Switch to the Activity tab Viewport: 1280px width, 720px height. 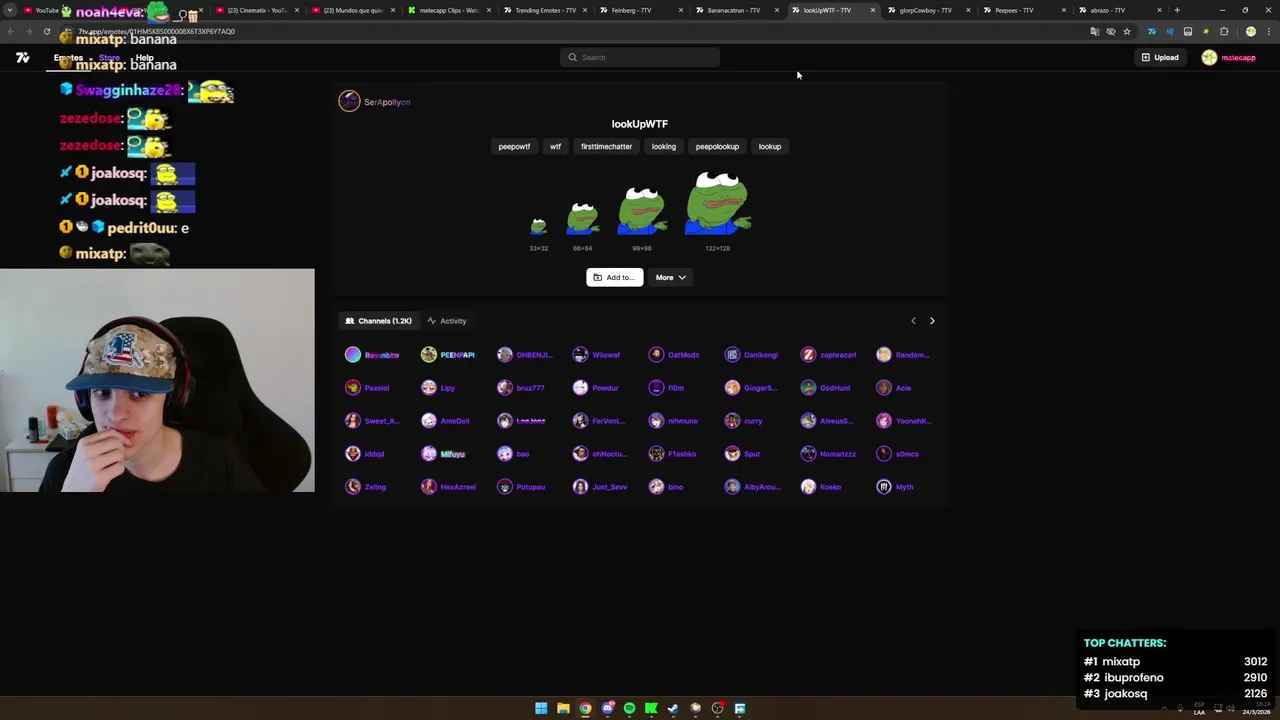(x=447, y=321)
